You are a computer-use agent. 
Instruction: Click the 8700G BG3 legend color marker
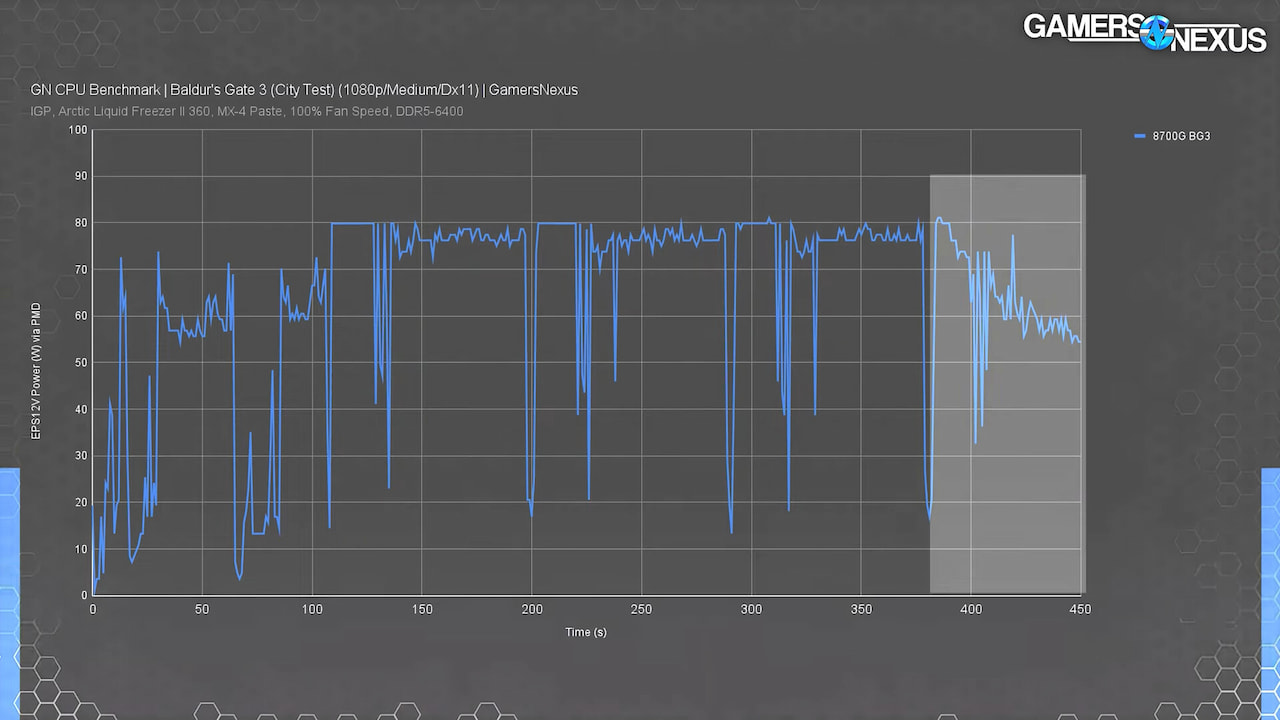pyautogui.click(x=1140, y=135)
